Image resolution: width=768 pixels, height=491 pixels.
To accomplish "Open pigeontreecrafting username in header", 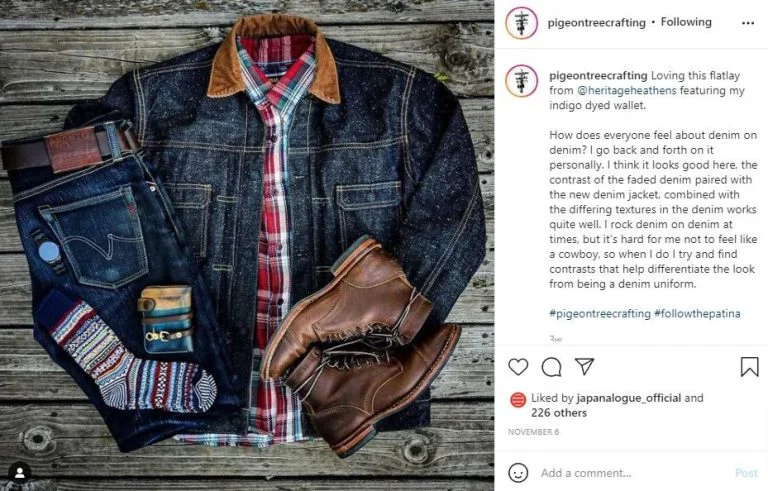I will point(596,23).
